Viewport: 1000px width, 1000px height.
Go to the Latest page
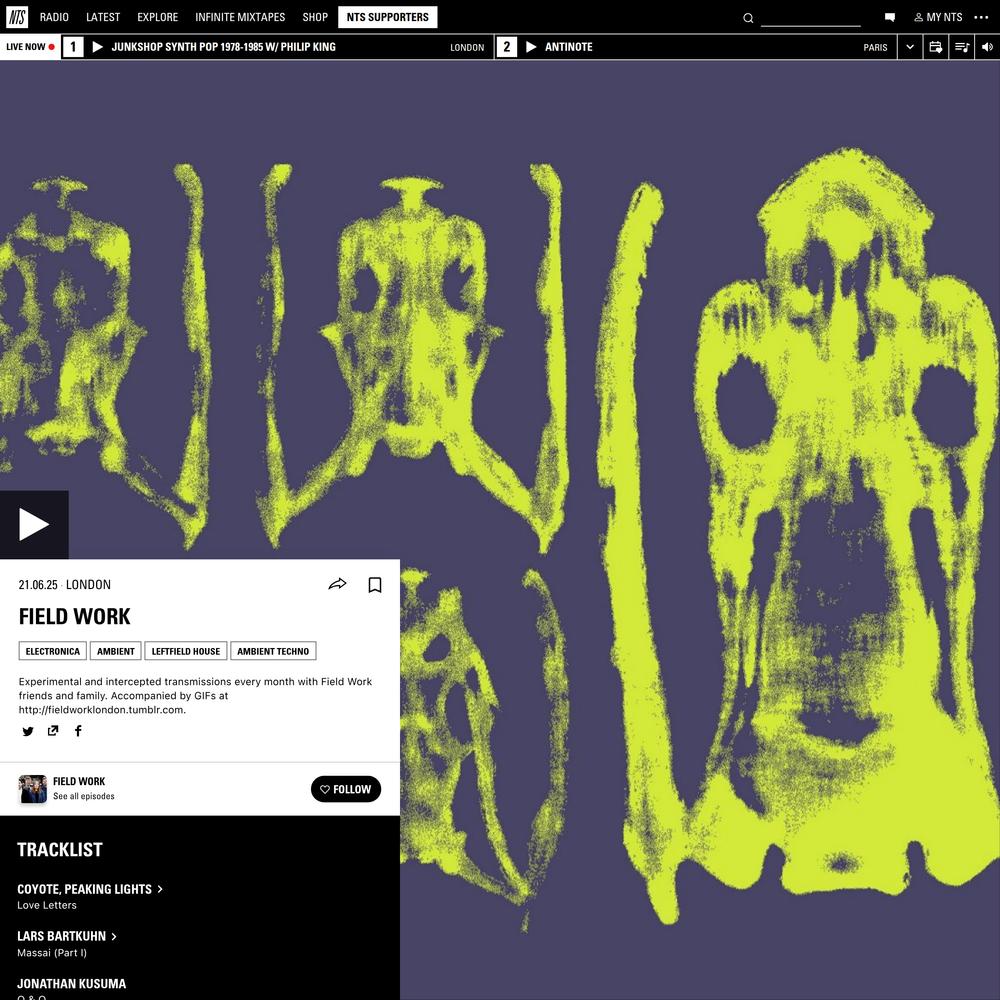pos(103,17)
